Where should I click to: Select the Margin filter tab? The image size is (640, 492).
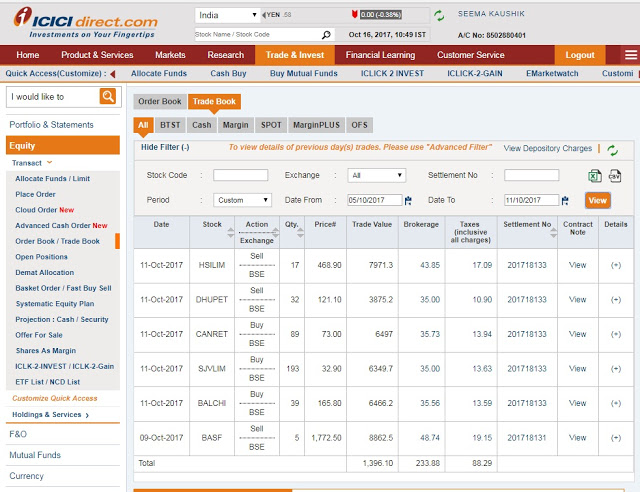(x=236, y=125)
